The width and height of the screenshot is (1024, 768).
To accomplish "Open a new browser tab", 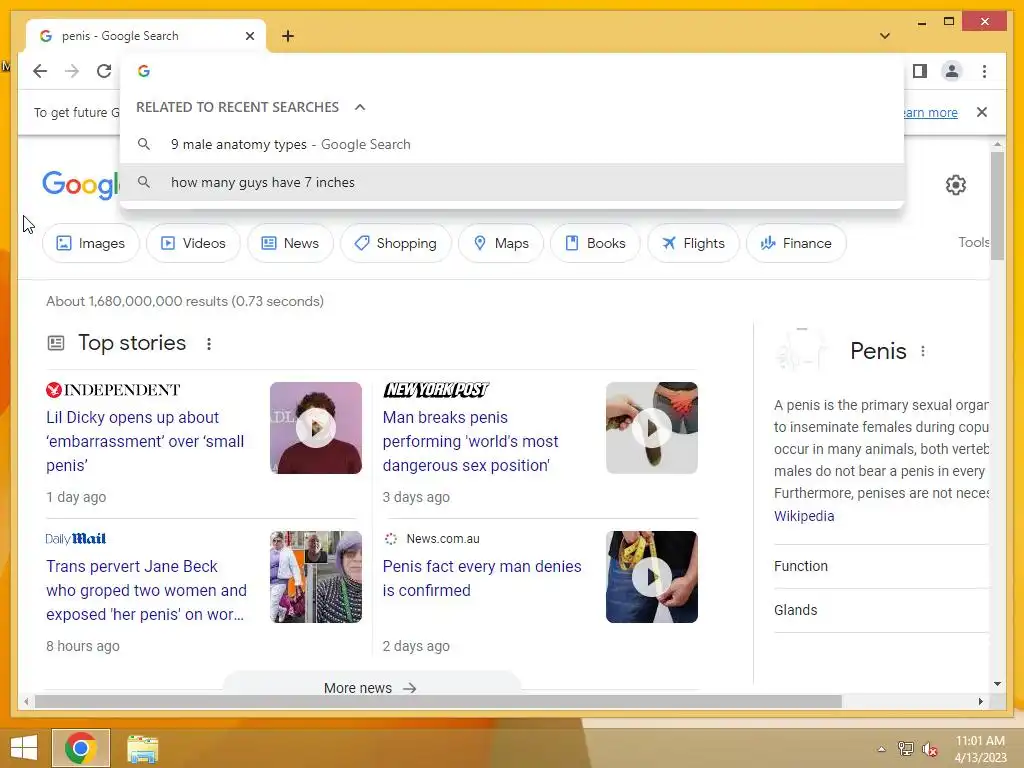I will tap(288, 36).
